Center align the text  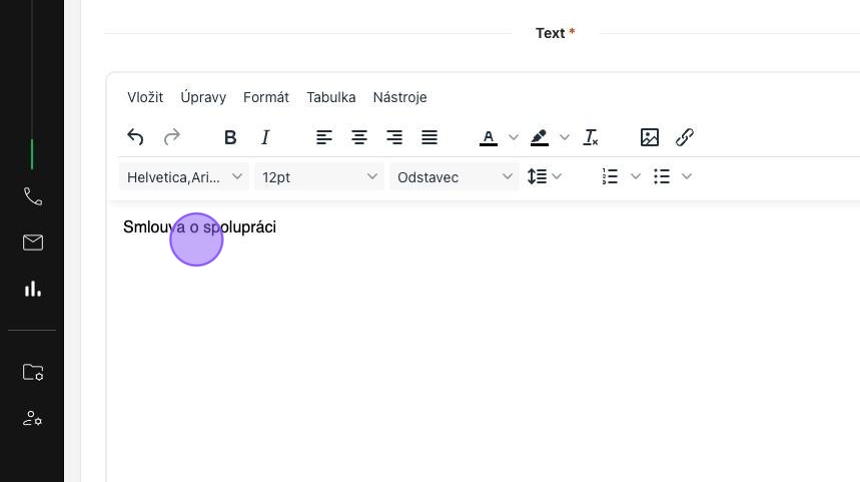[359, 137]
